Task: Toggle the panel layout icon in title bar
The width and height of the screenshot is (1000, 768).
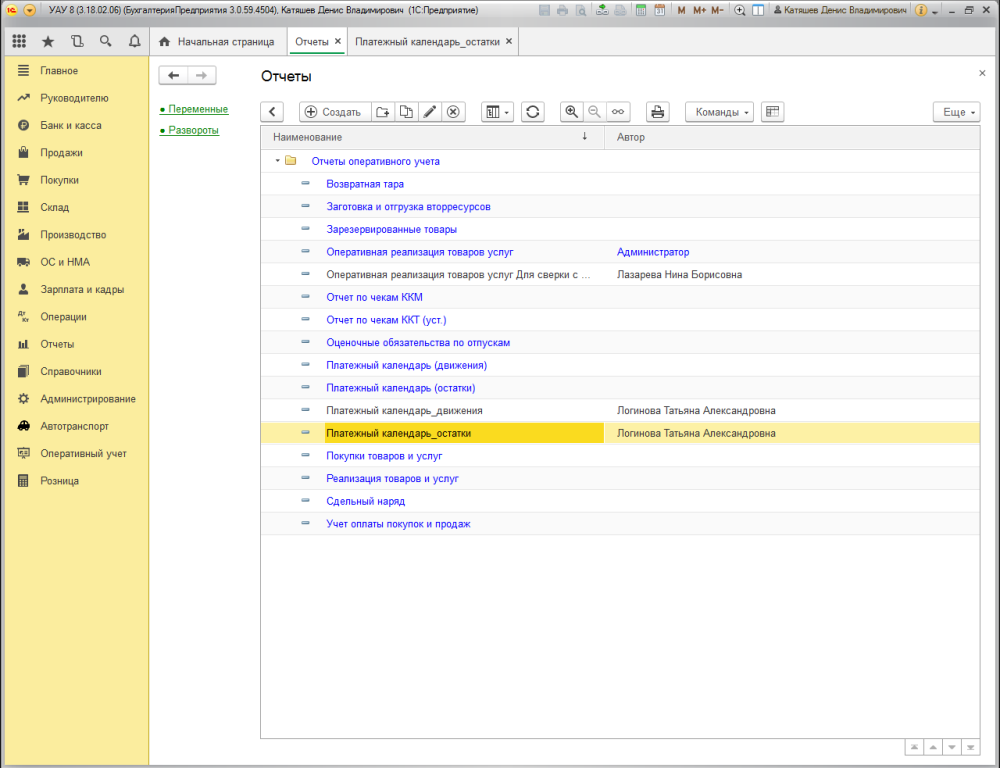Action: tap(758, 10)
